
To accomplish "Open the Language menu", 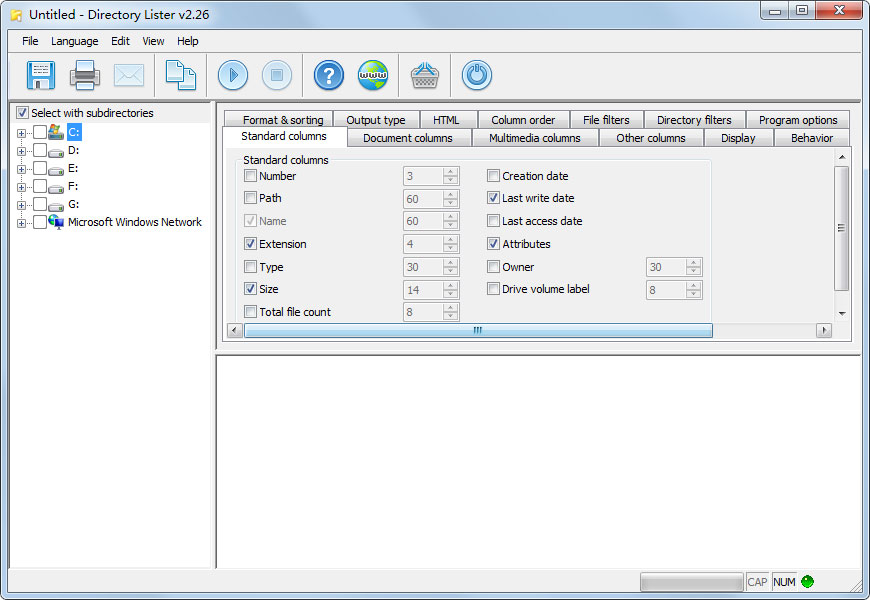I will 74,41.
